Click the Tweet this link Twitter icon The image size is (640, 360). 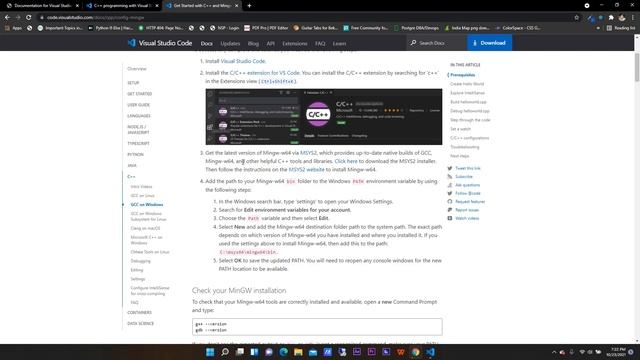449,168
